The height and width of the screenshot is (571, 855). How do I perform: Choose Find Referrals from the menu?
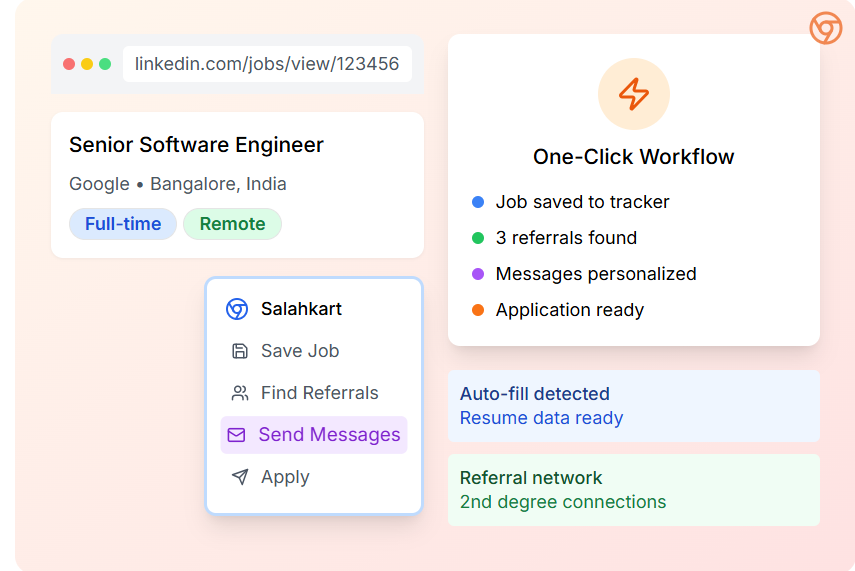319,393
